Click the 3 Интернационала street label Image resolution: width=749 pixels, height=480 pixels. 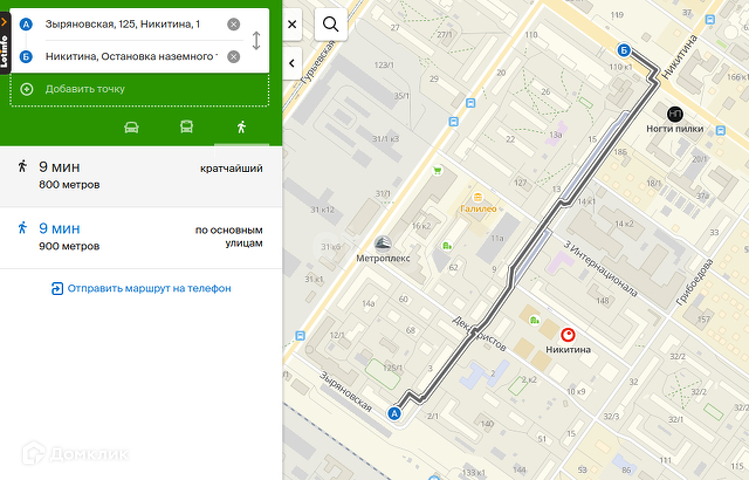coord(600,269)
